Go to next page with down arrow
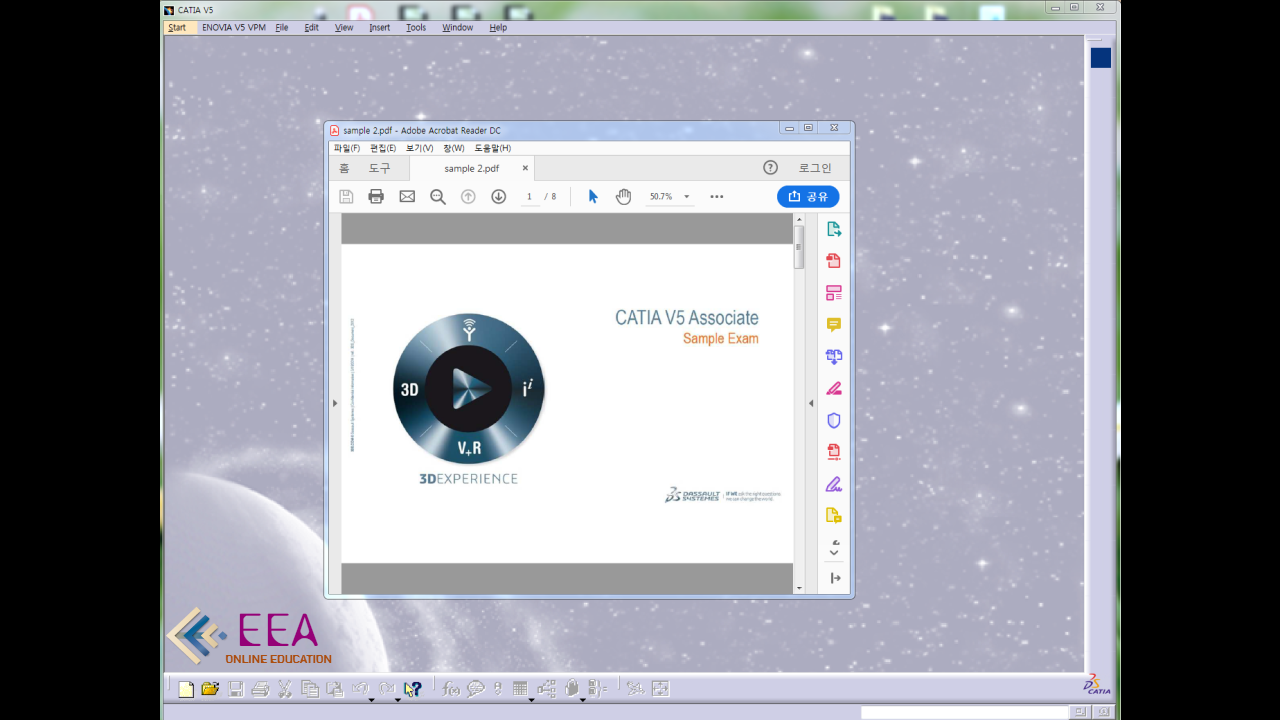The height and width of the screenshot is (720, 1280). [498, 197]
